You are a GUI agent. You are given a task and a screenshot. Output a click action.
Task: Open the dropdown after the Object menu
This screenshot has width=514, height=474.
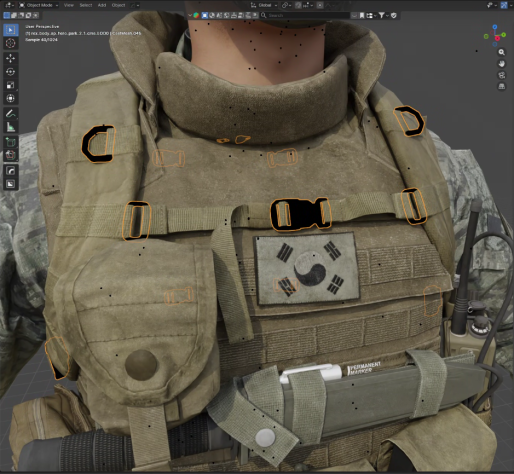[135, 5]
